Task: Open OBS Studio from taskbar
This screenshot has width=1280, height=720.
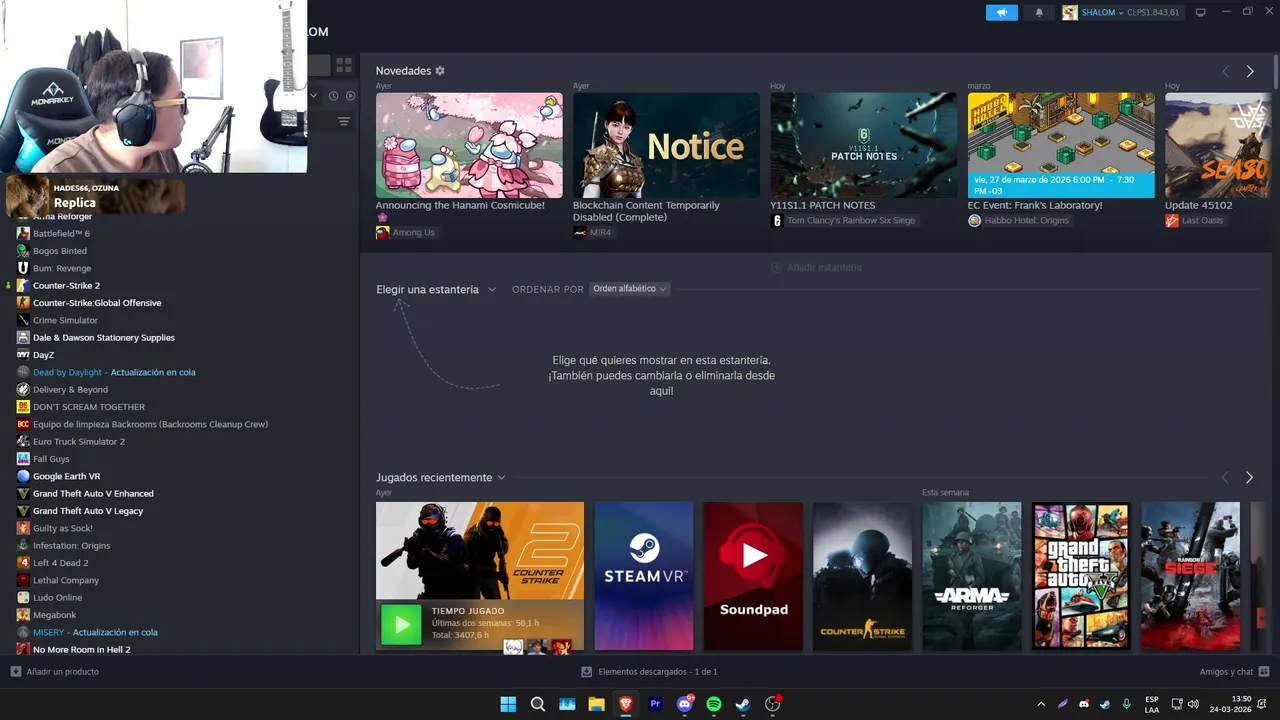Action: tap(772, 704)
